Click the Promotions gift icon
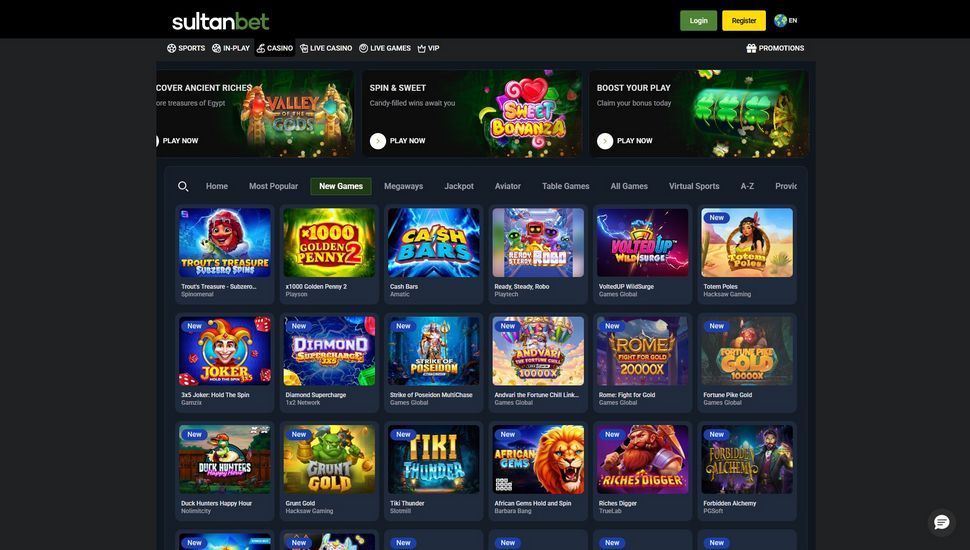 tap(751, 48)
